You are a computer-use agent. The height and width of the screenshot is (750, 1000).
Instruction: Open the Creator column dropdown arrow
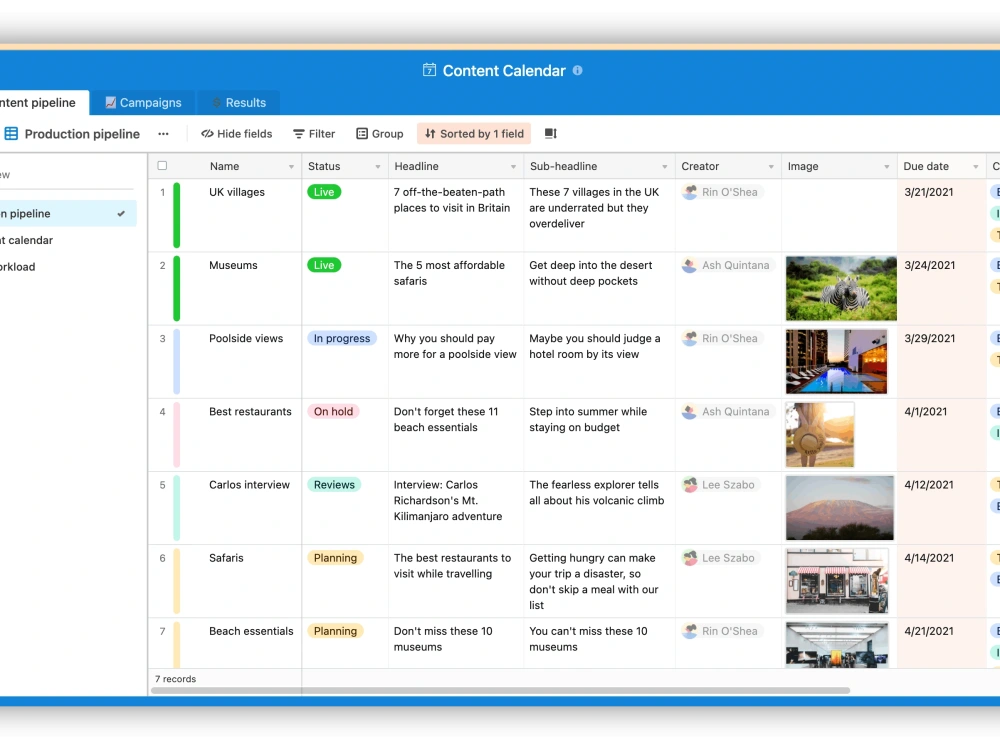[x=771, y=167]
